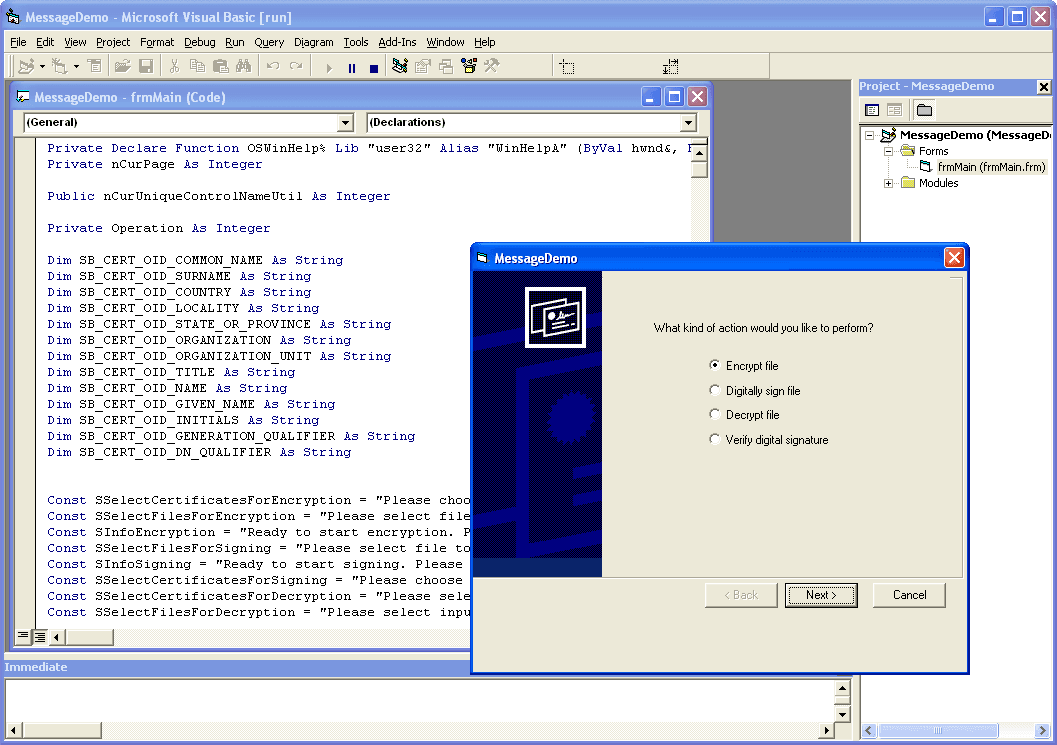The image size is (1057, 745).
Task: Click the 'Private Operation As Integer' code line
Action: [x=158, y=228]
